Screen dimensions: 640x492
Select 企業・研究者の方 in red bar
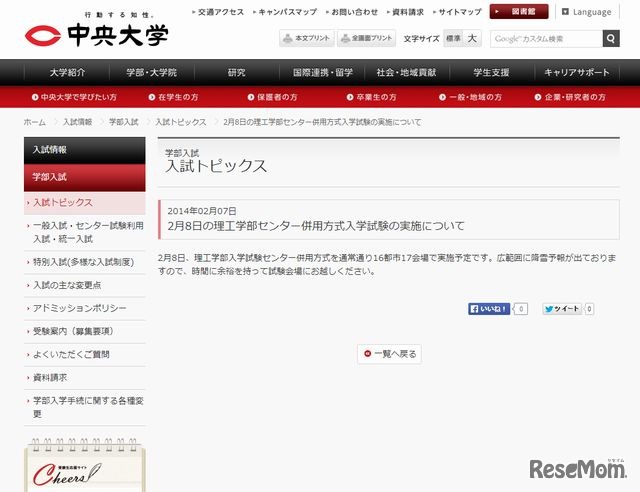[x=570, y=97]
